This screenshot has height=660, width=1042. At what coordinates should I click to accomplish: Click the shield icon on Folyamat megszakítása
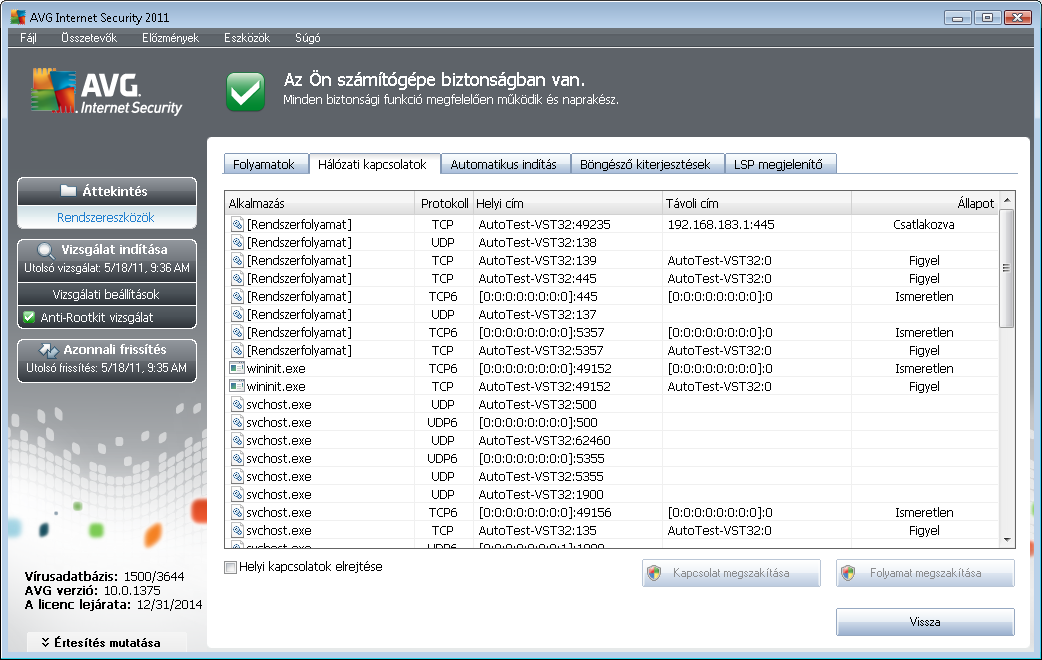(x=848, y=573)
